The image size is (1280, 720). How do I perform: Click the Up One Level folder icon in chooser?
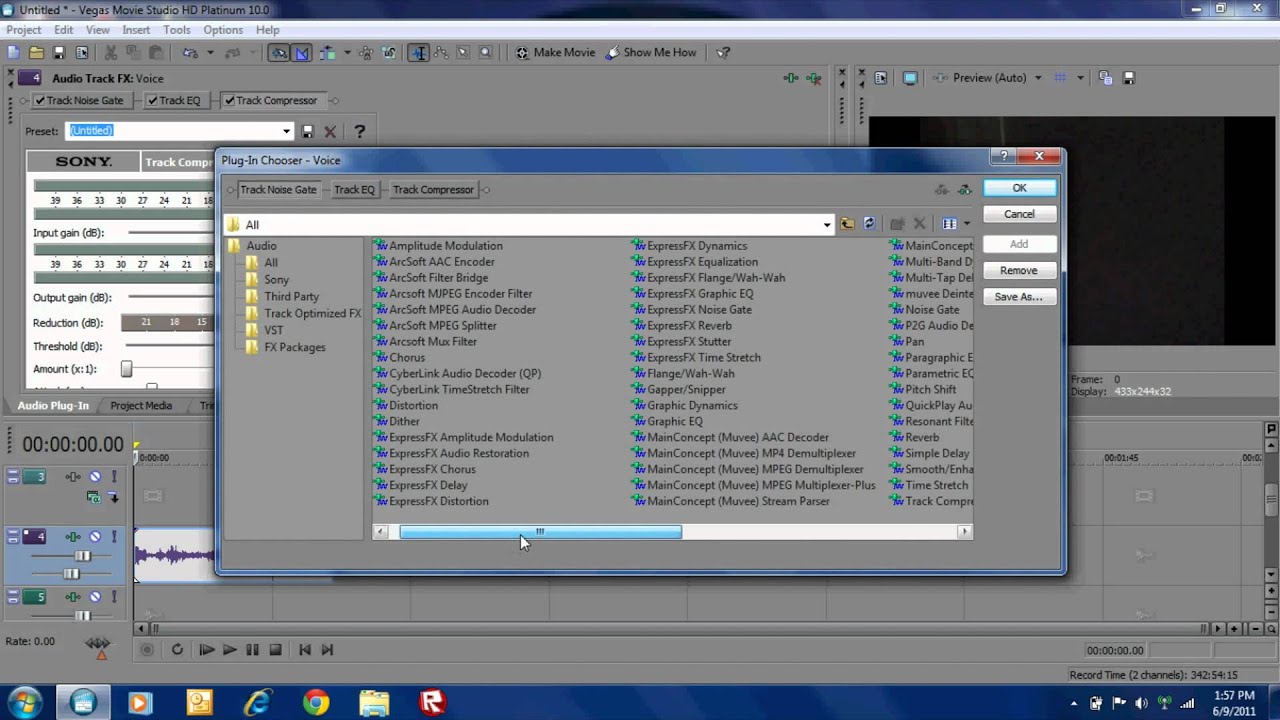point(847,224)
